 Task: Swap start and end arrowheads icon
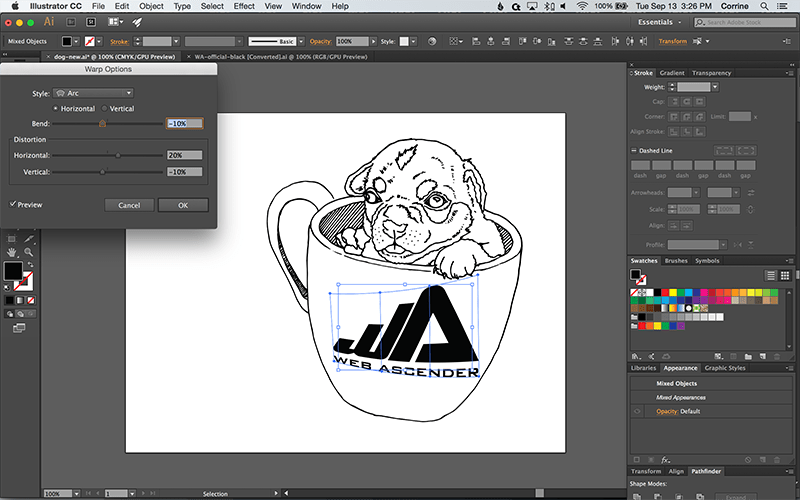pyautogui.click(x=751, y=193)
